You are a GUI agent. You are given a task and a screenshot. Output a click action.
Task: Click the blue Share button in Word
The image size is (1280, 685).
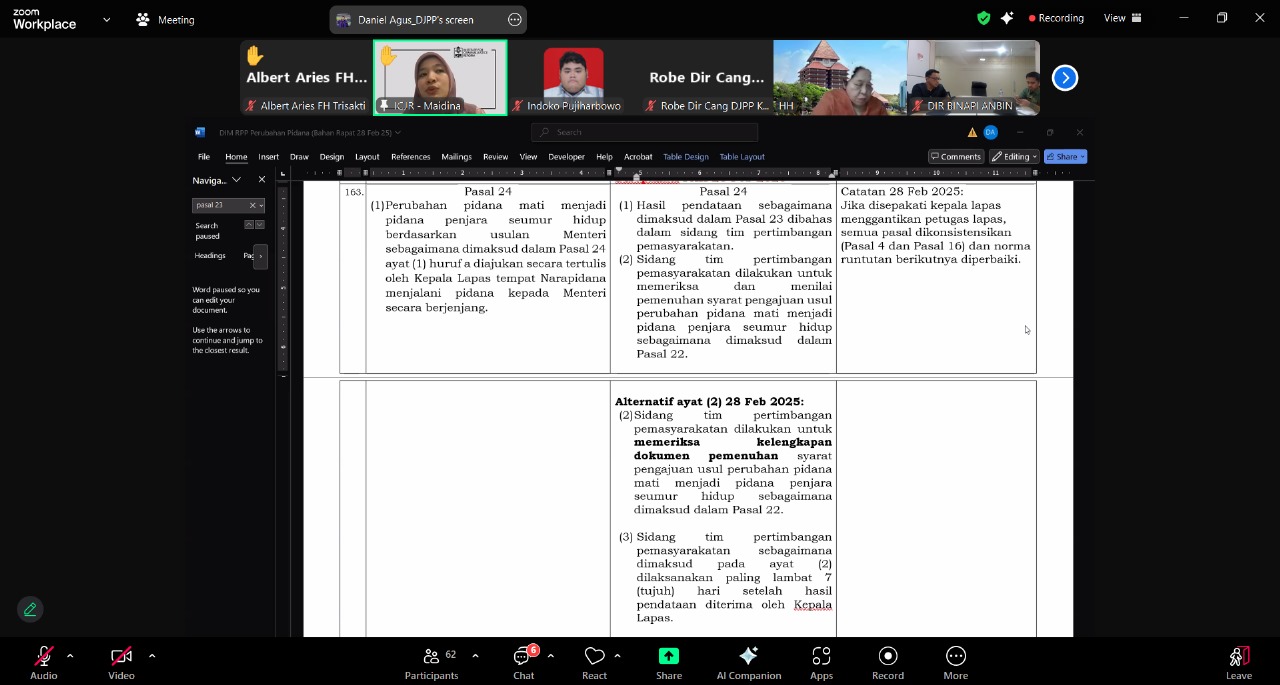pos(1065,157)
